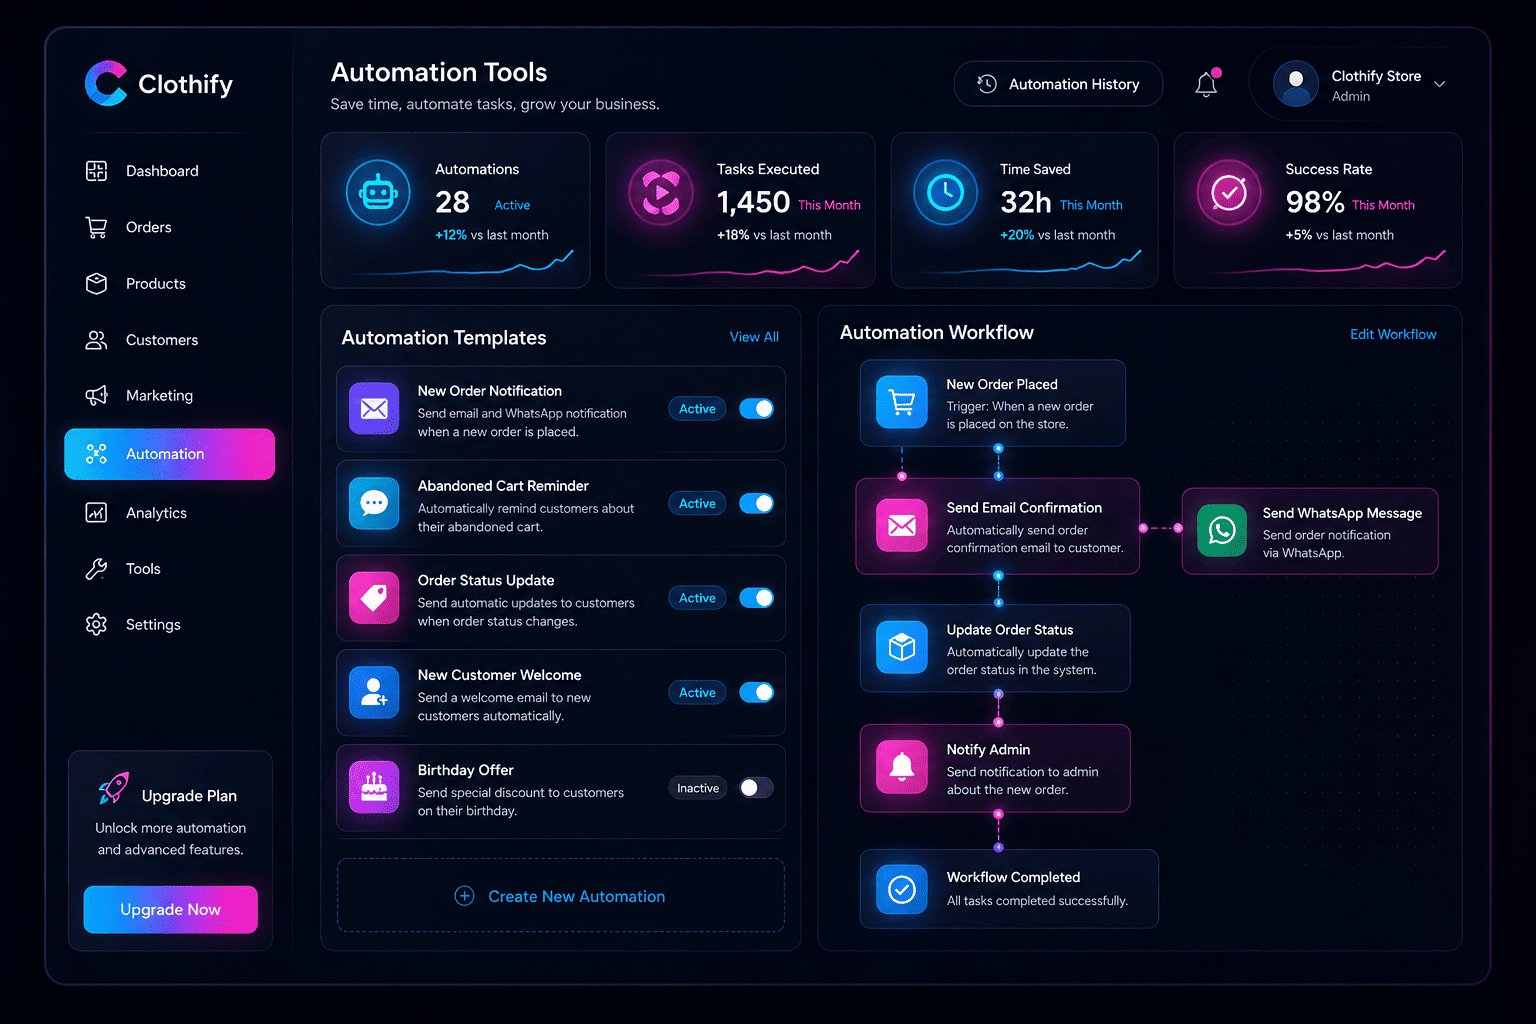The image size is (1536, 1024).
Task: Click the Inactive badge on Birthday Offer
Action: [698, 788]
